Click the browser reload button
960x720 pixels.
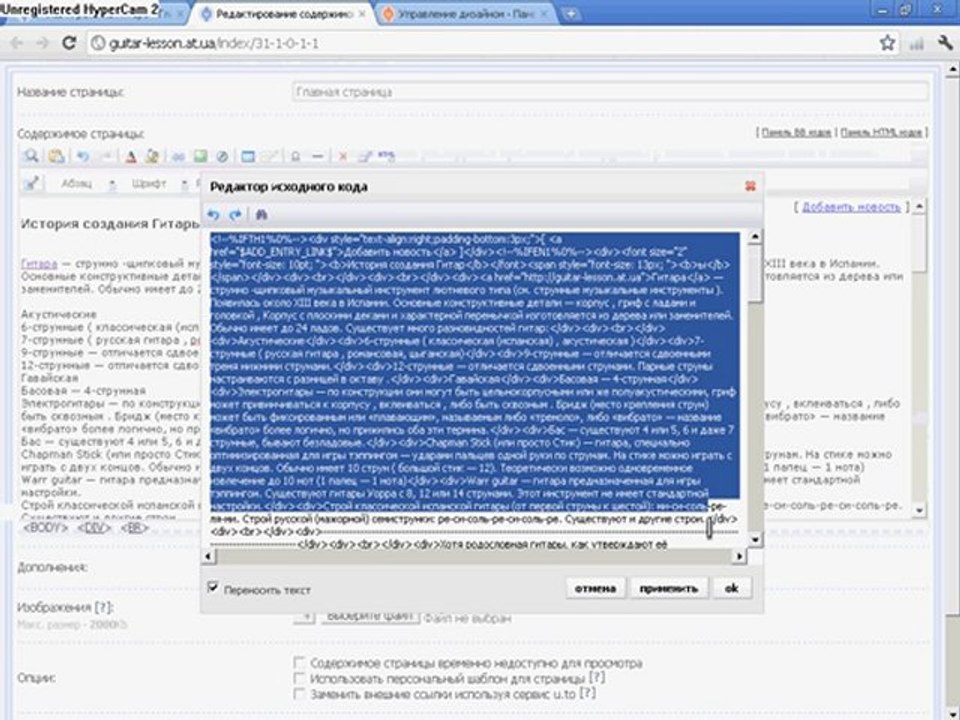[x=69, y=43]
